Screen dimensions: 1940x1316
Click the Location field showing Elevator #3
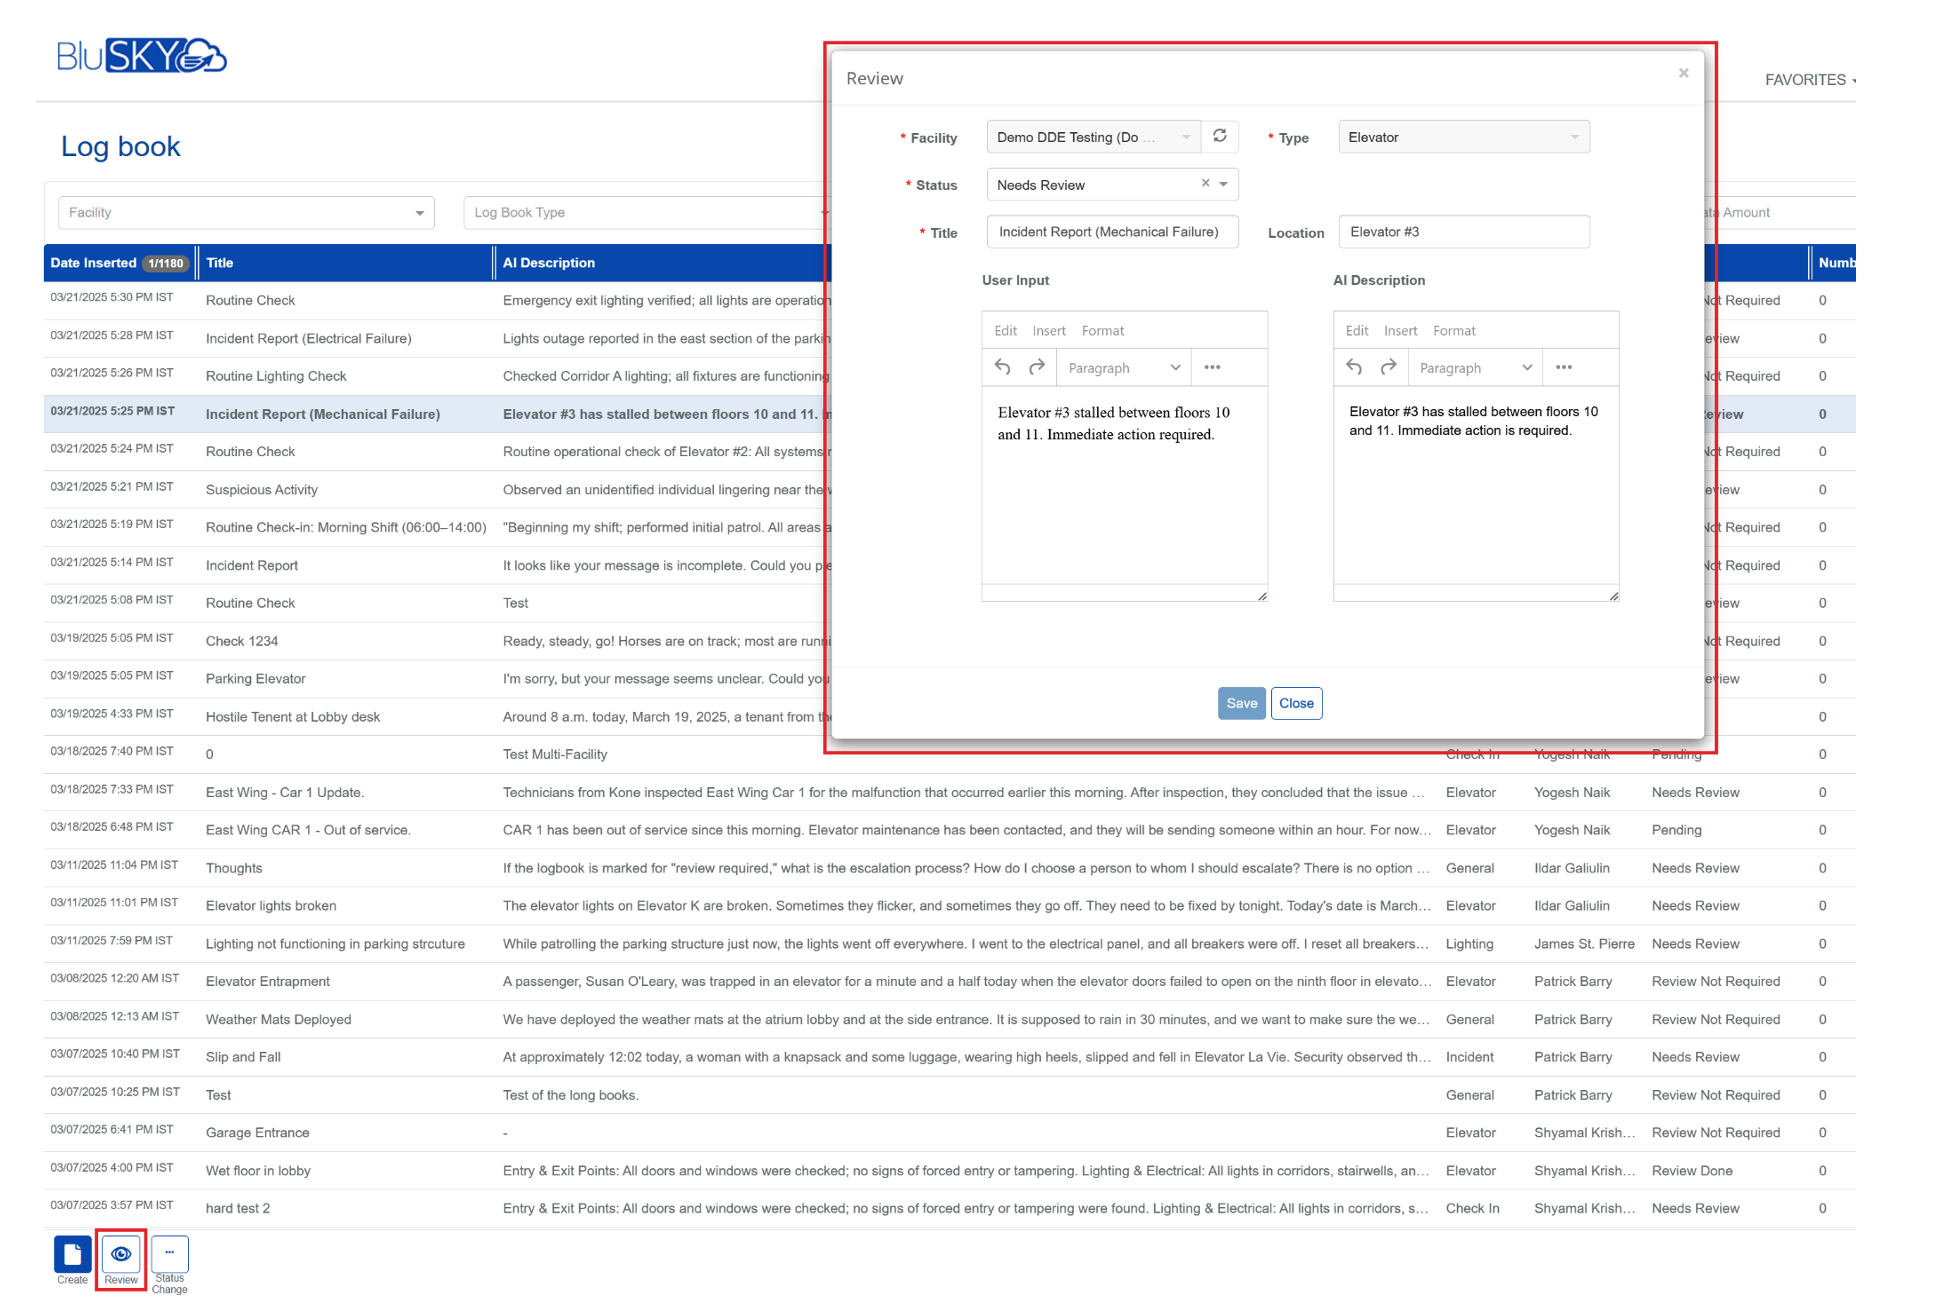(x=1463, y=232)
